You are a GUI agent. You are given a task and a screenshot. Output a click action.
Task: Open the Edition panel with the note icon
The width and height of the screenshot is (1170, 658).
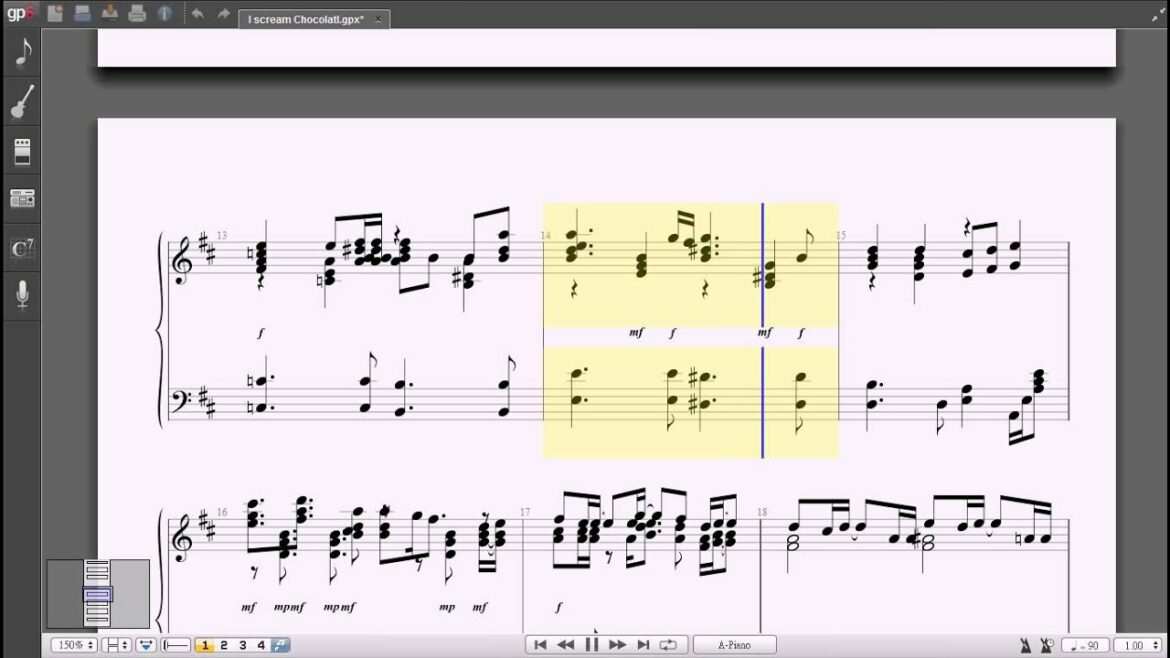(x=22, y=53)
